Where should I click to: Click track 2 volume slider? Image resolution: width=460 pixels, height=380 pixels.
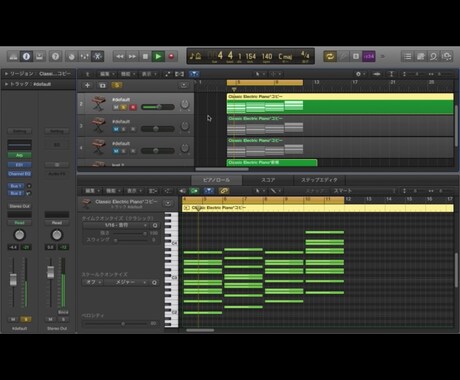[158, 107]
